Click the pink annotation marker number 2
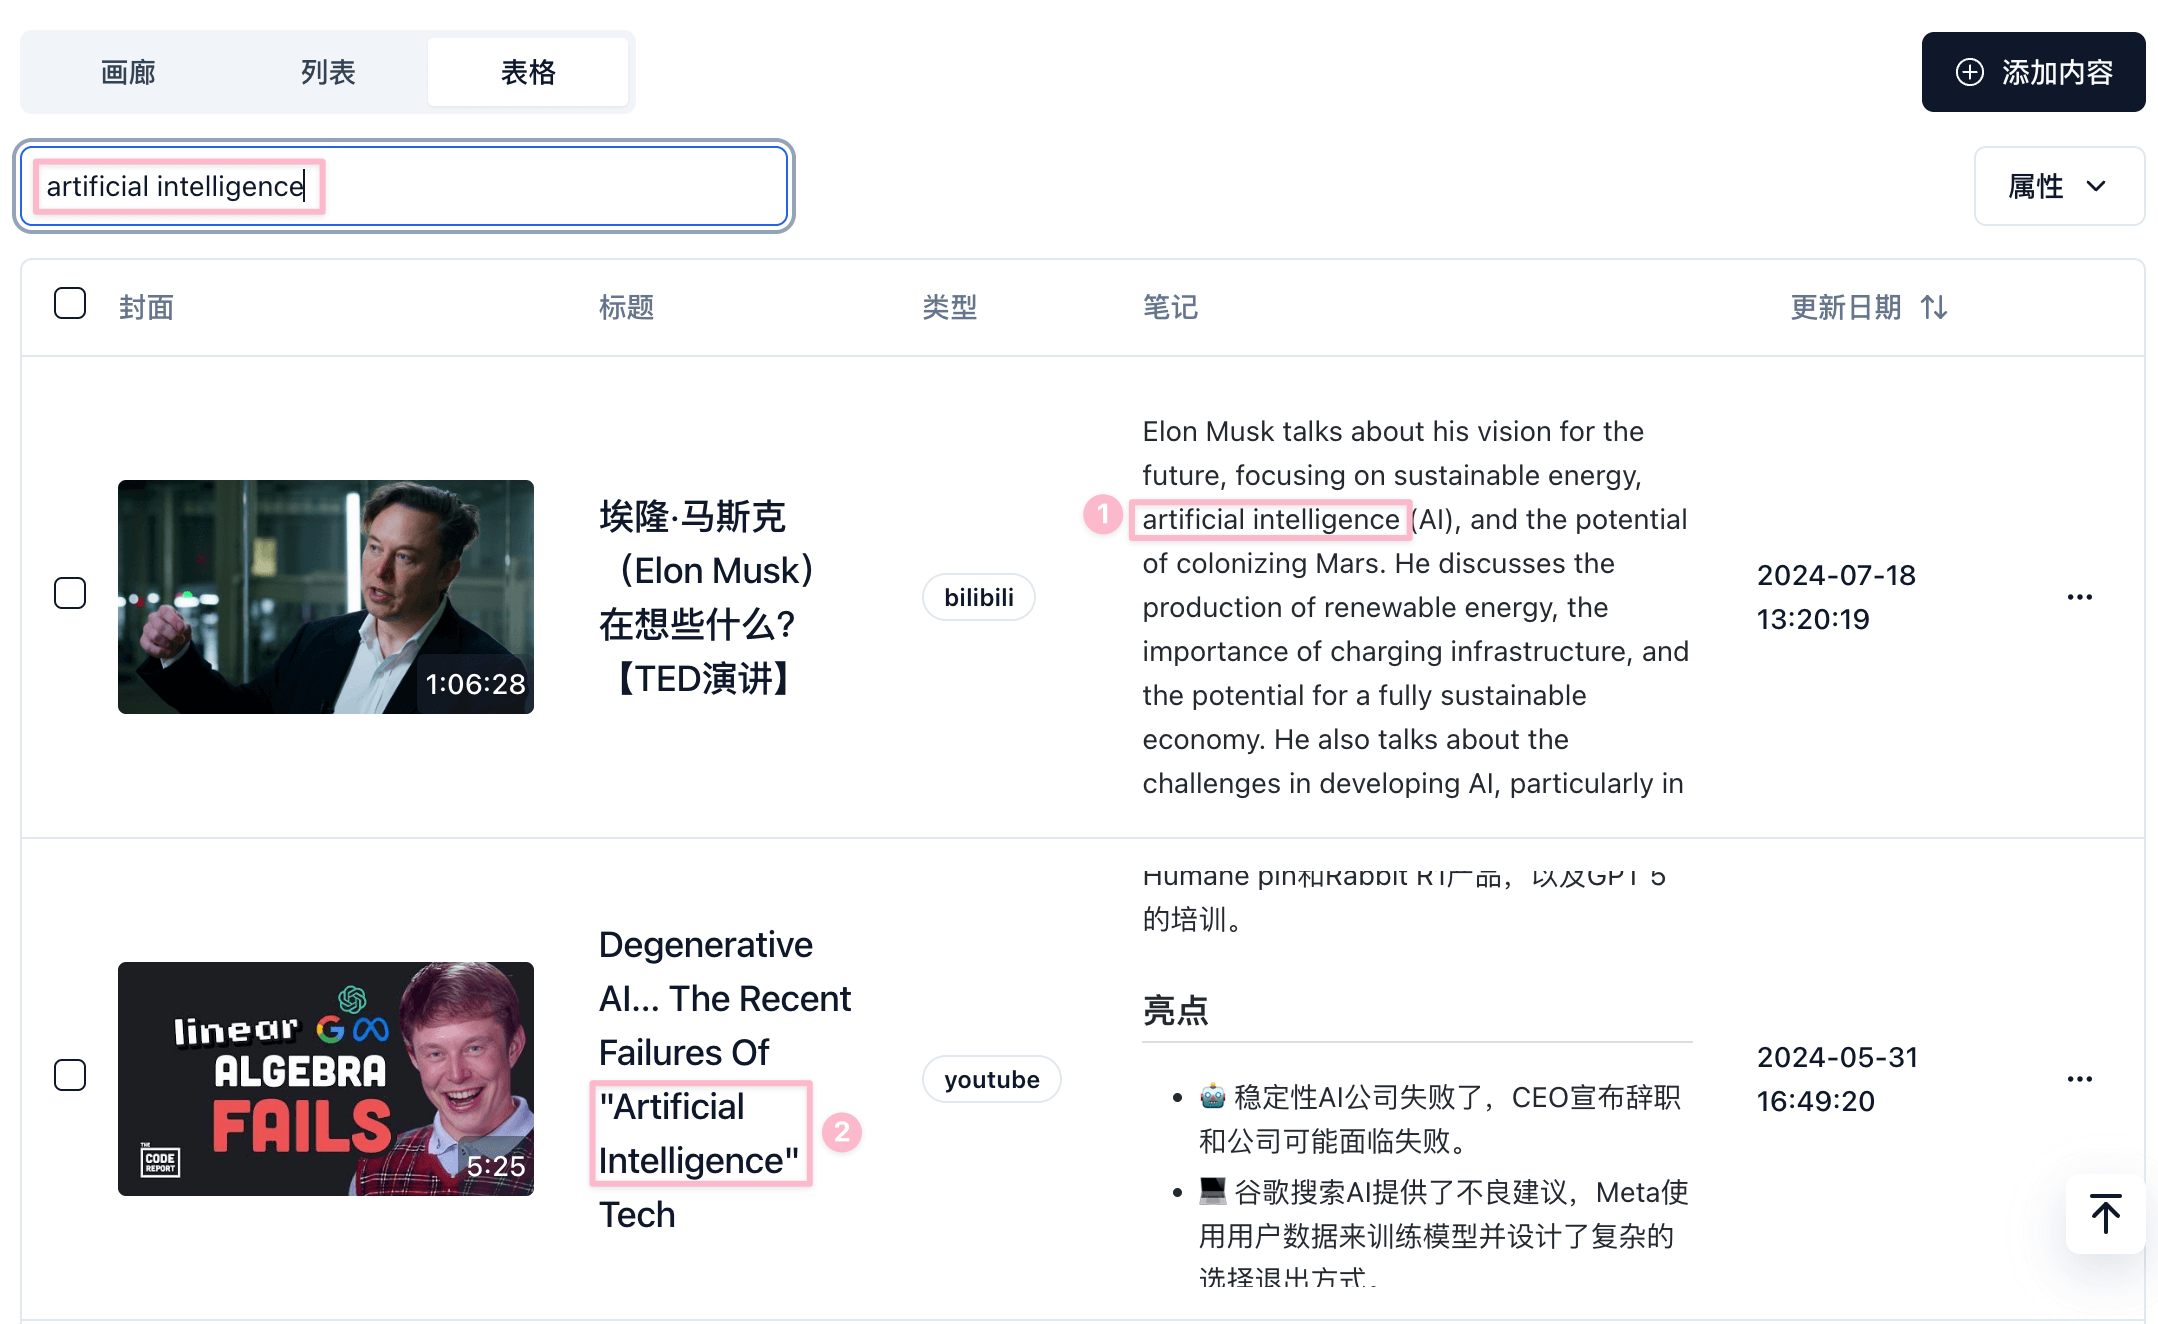2158x1324 pixels. point(842,1132)
